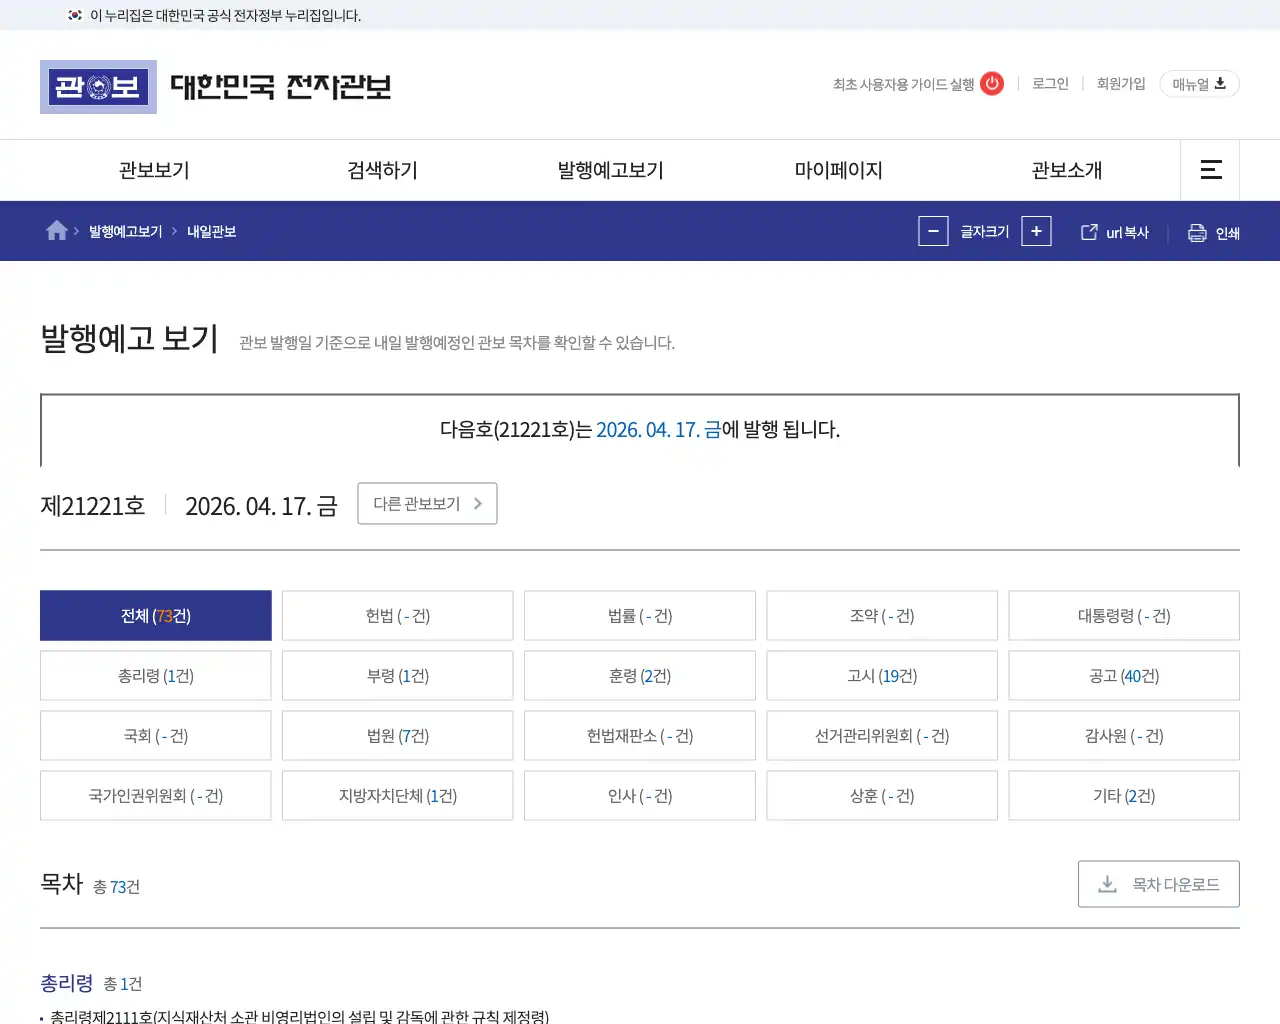Viewport: 1280px width, 1024px height.
Task: Open the 2026. 04. 17. 금 date link
Action: click(x=657, y=430)
